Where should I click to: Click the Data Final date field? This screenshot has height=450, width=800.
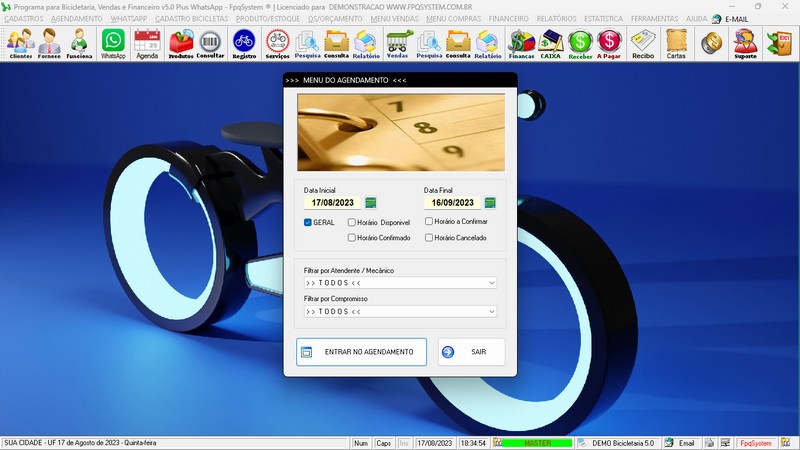point(452,203)
